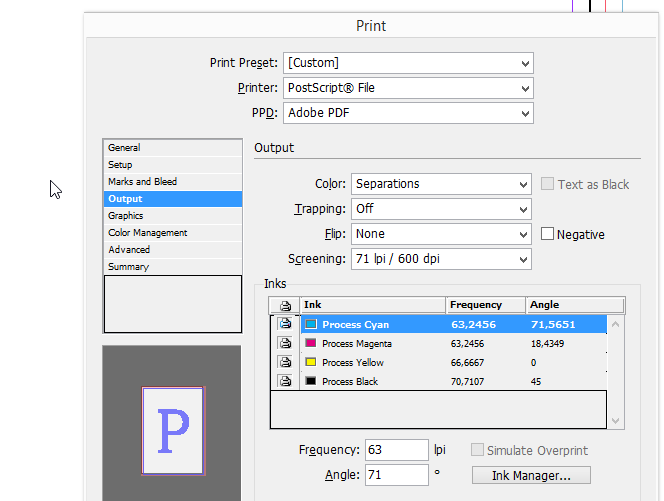Open the Ink Manager dialog
The image size is (664, 501).
(531, 476)
